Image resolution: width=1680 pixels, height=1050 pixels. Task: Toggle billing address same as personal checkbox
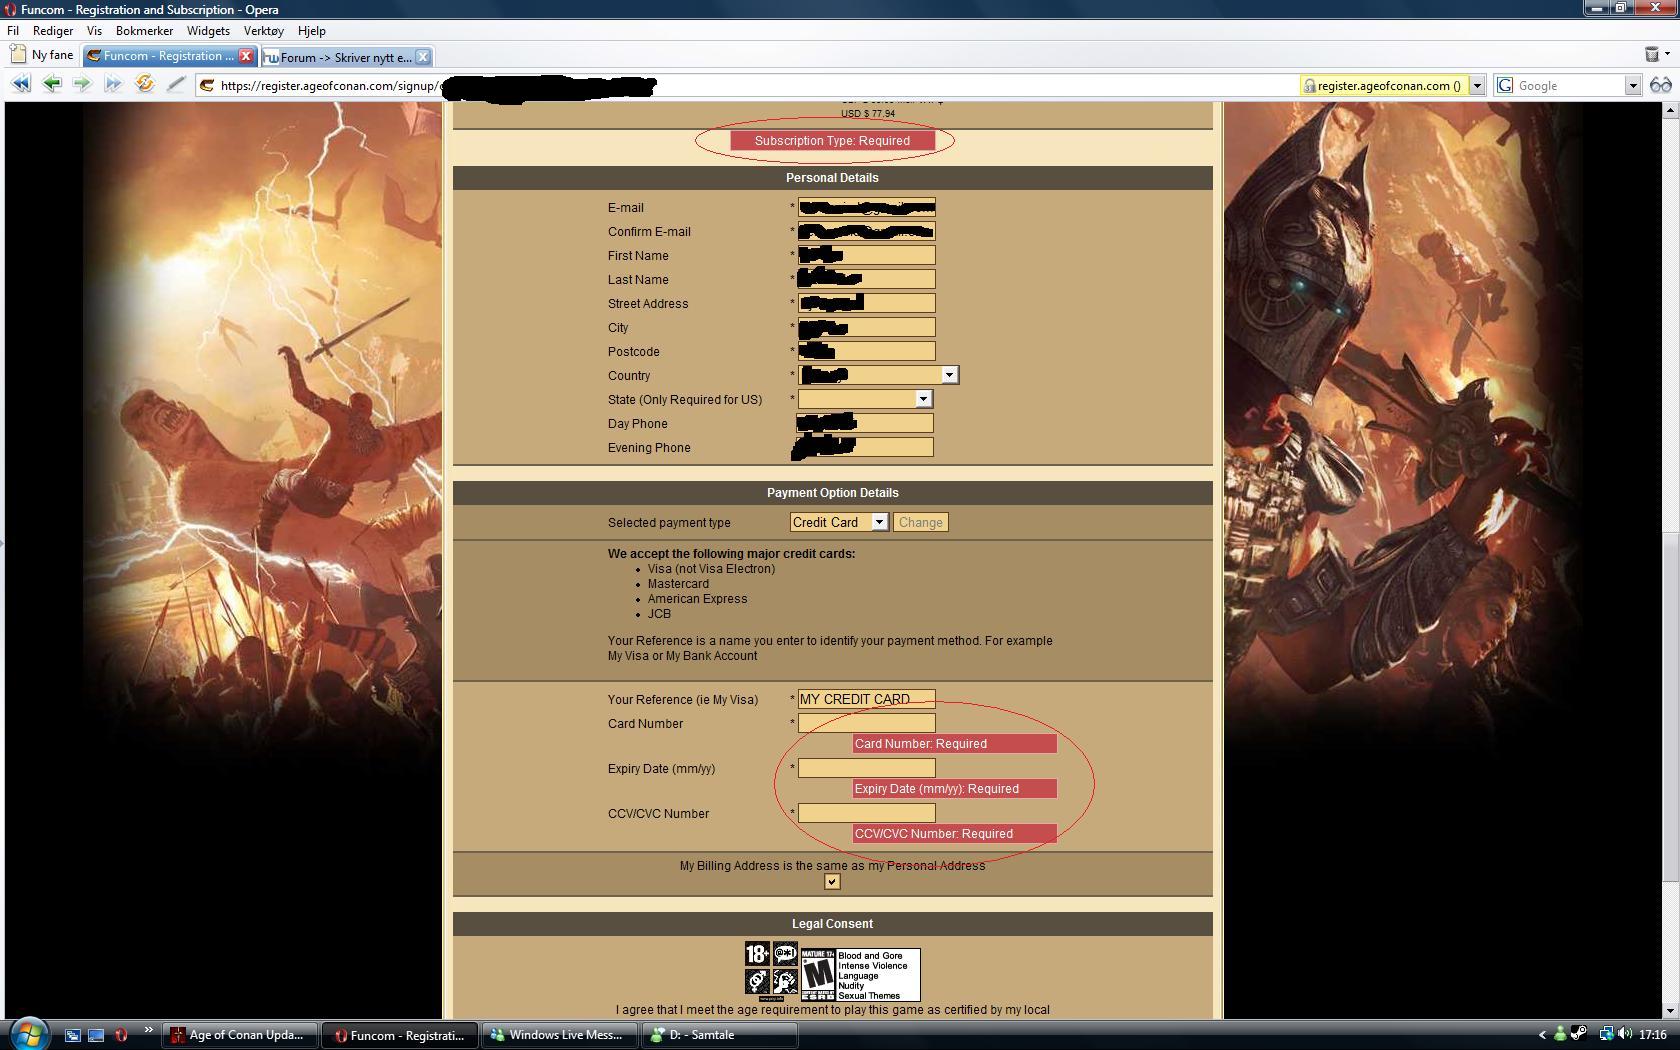(832, 882)
